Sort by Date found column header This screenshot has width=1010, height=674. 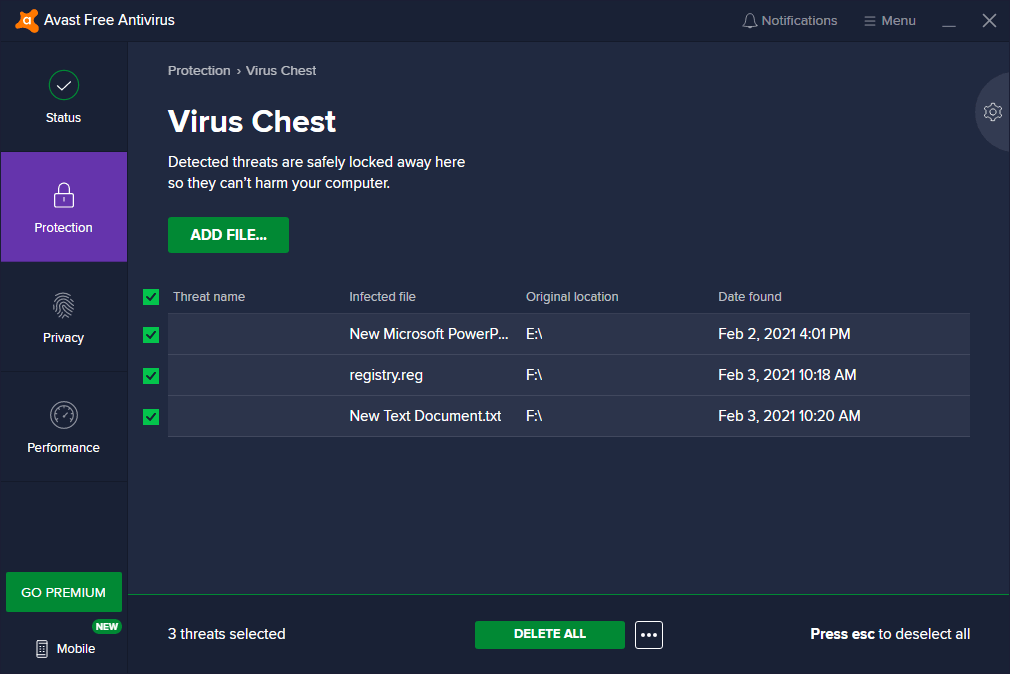point(750,297)
